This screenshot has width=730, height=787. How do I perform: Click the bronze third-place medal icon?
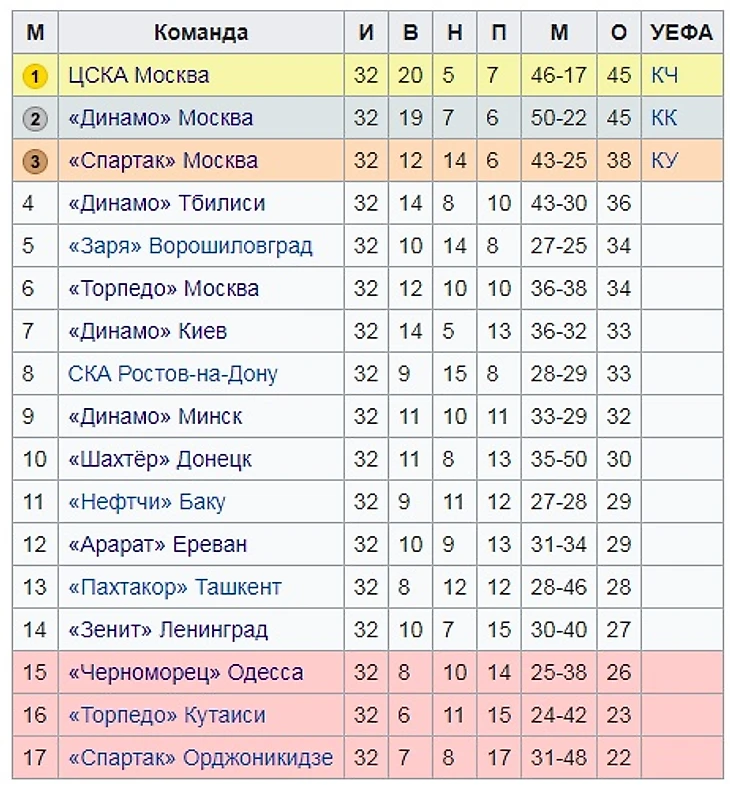click(x=35, y=161)
